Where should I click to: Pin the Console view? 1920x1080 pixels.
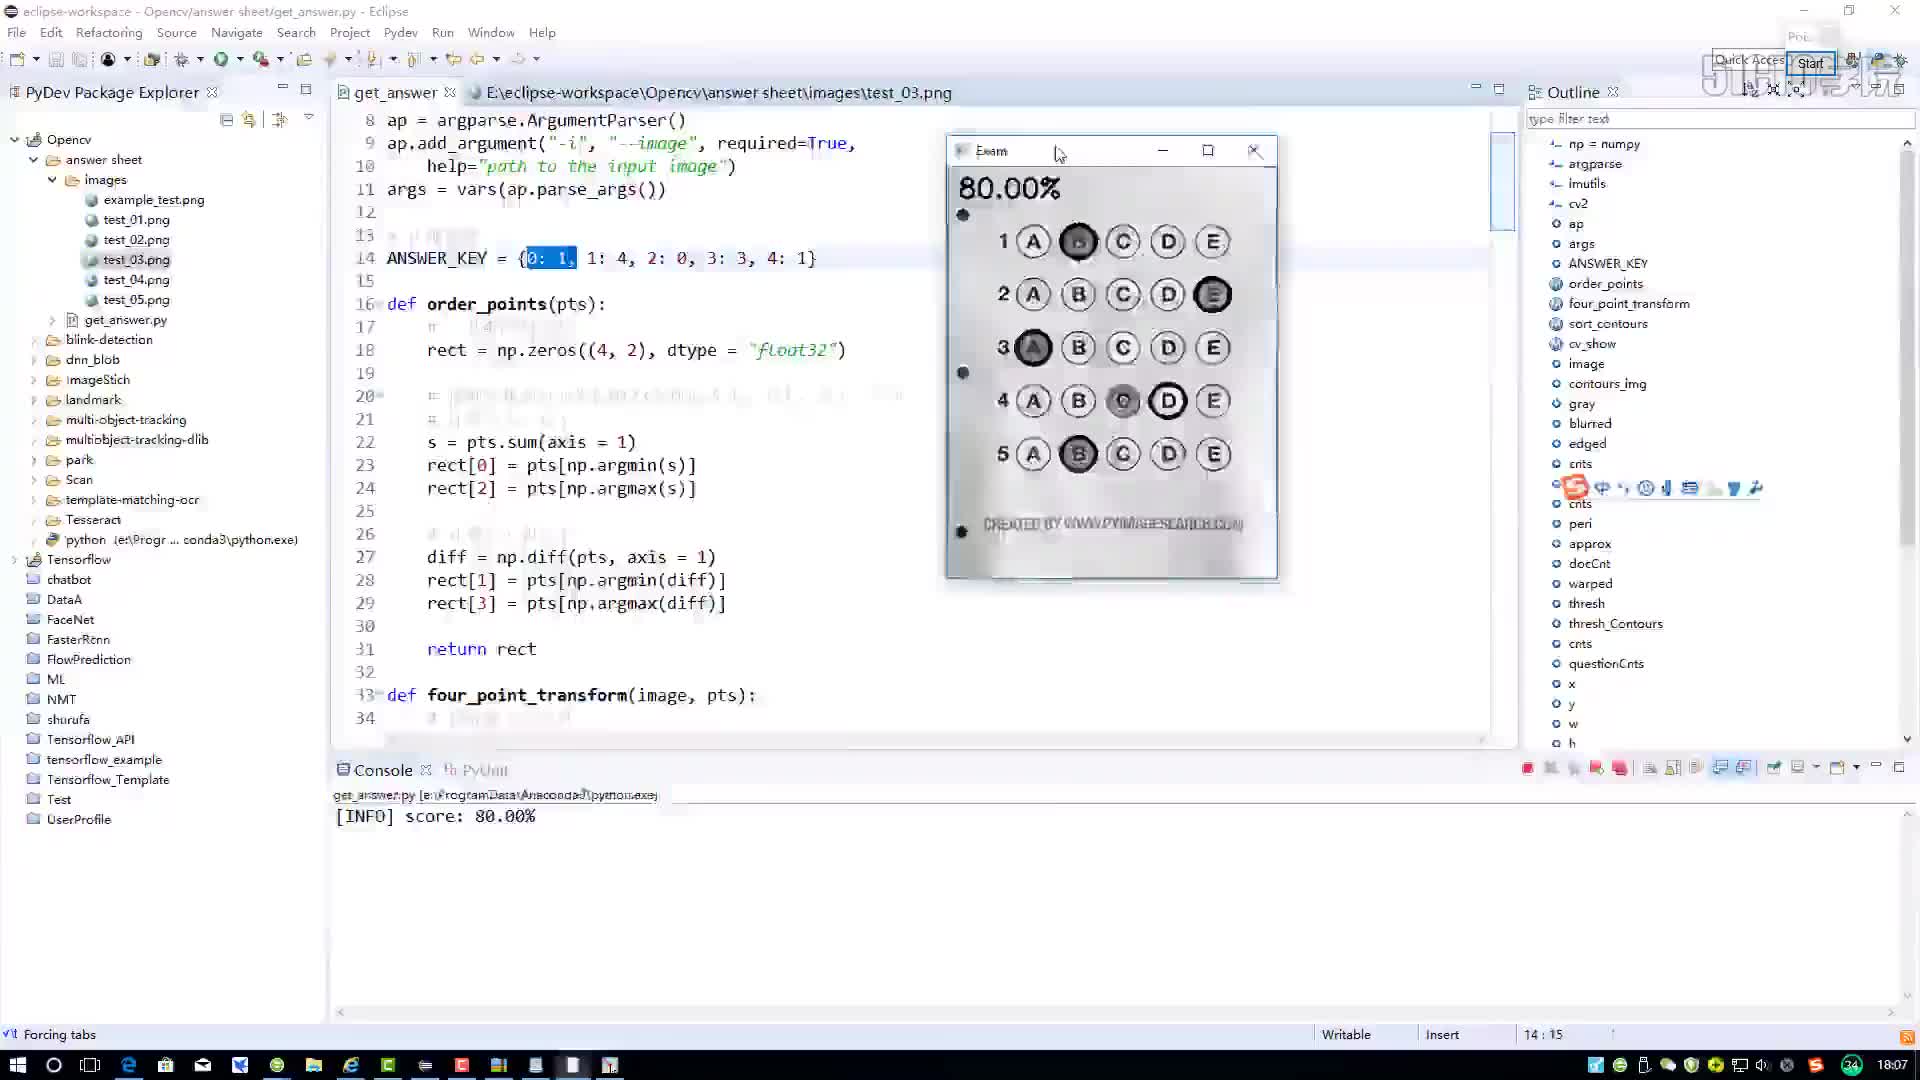(1773, 768)
